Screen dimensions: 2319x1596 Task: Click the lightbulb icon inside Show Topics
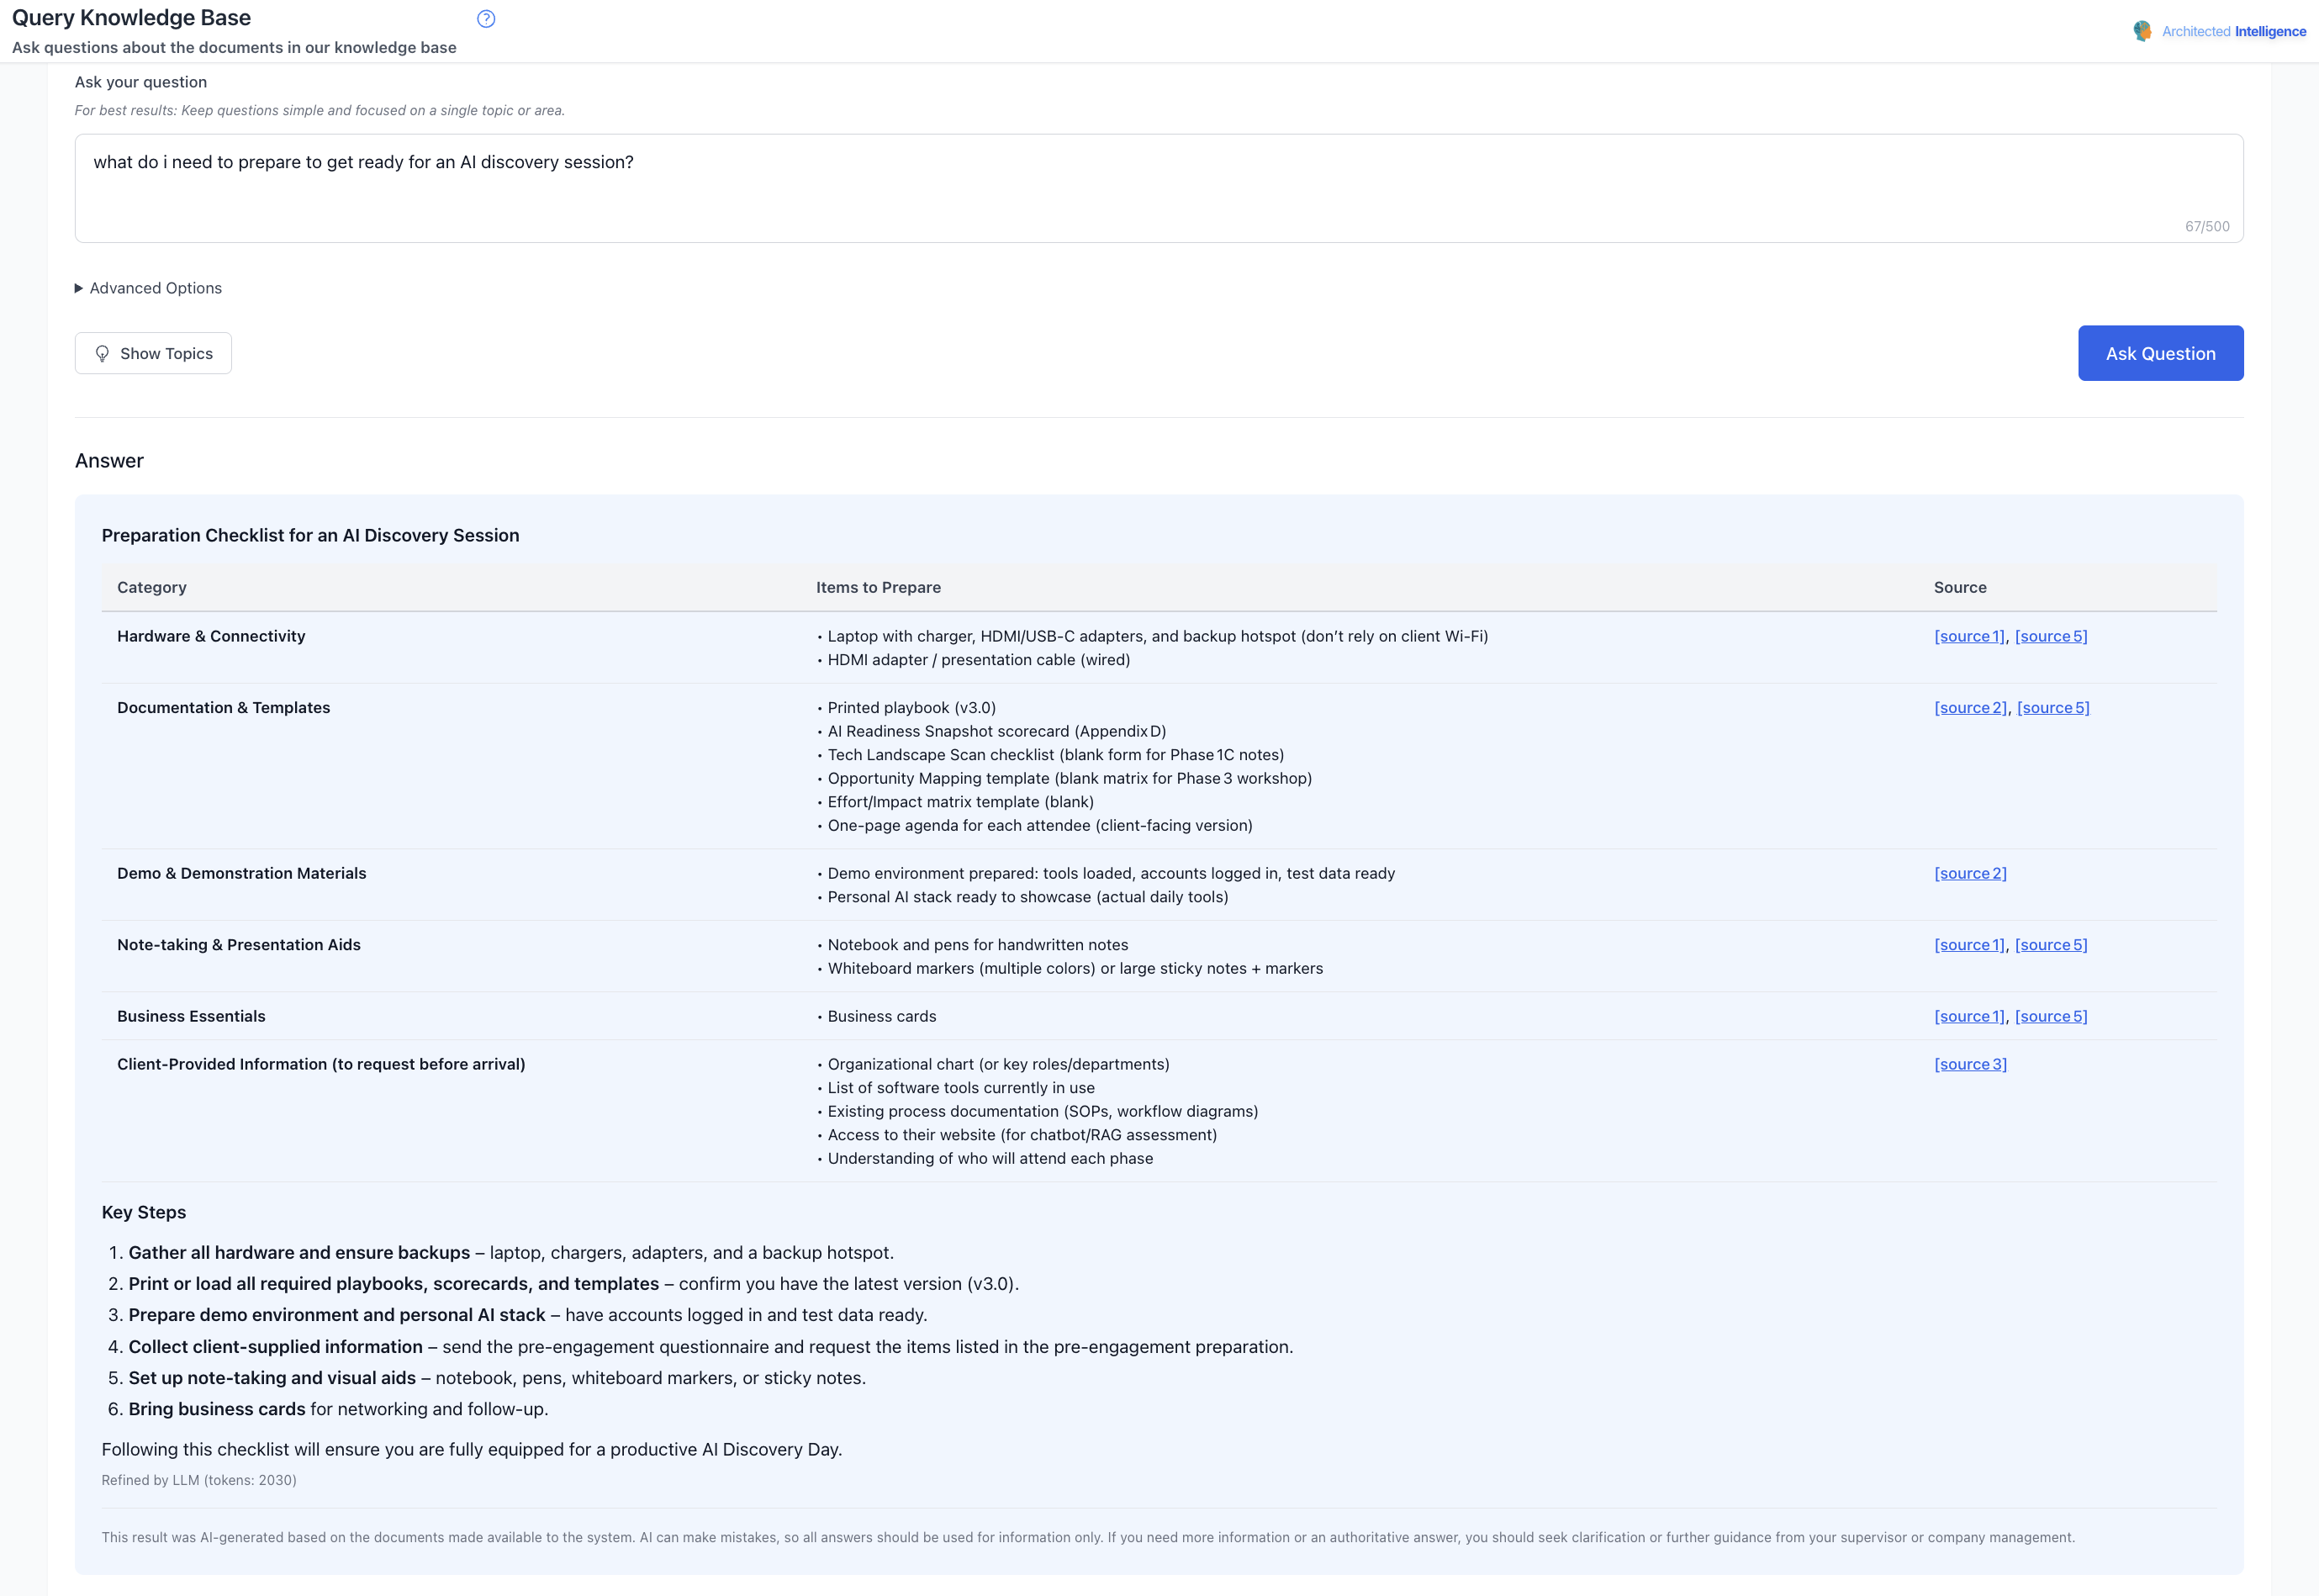[x=103, y=353]
